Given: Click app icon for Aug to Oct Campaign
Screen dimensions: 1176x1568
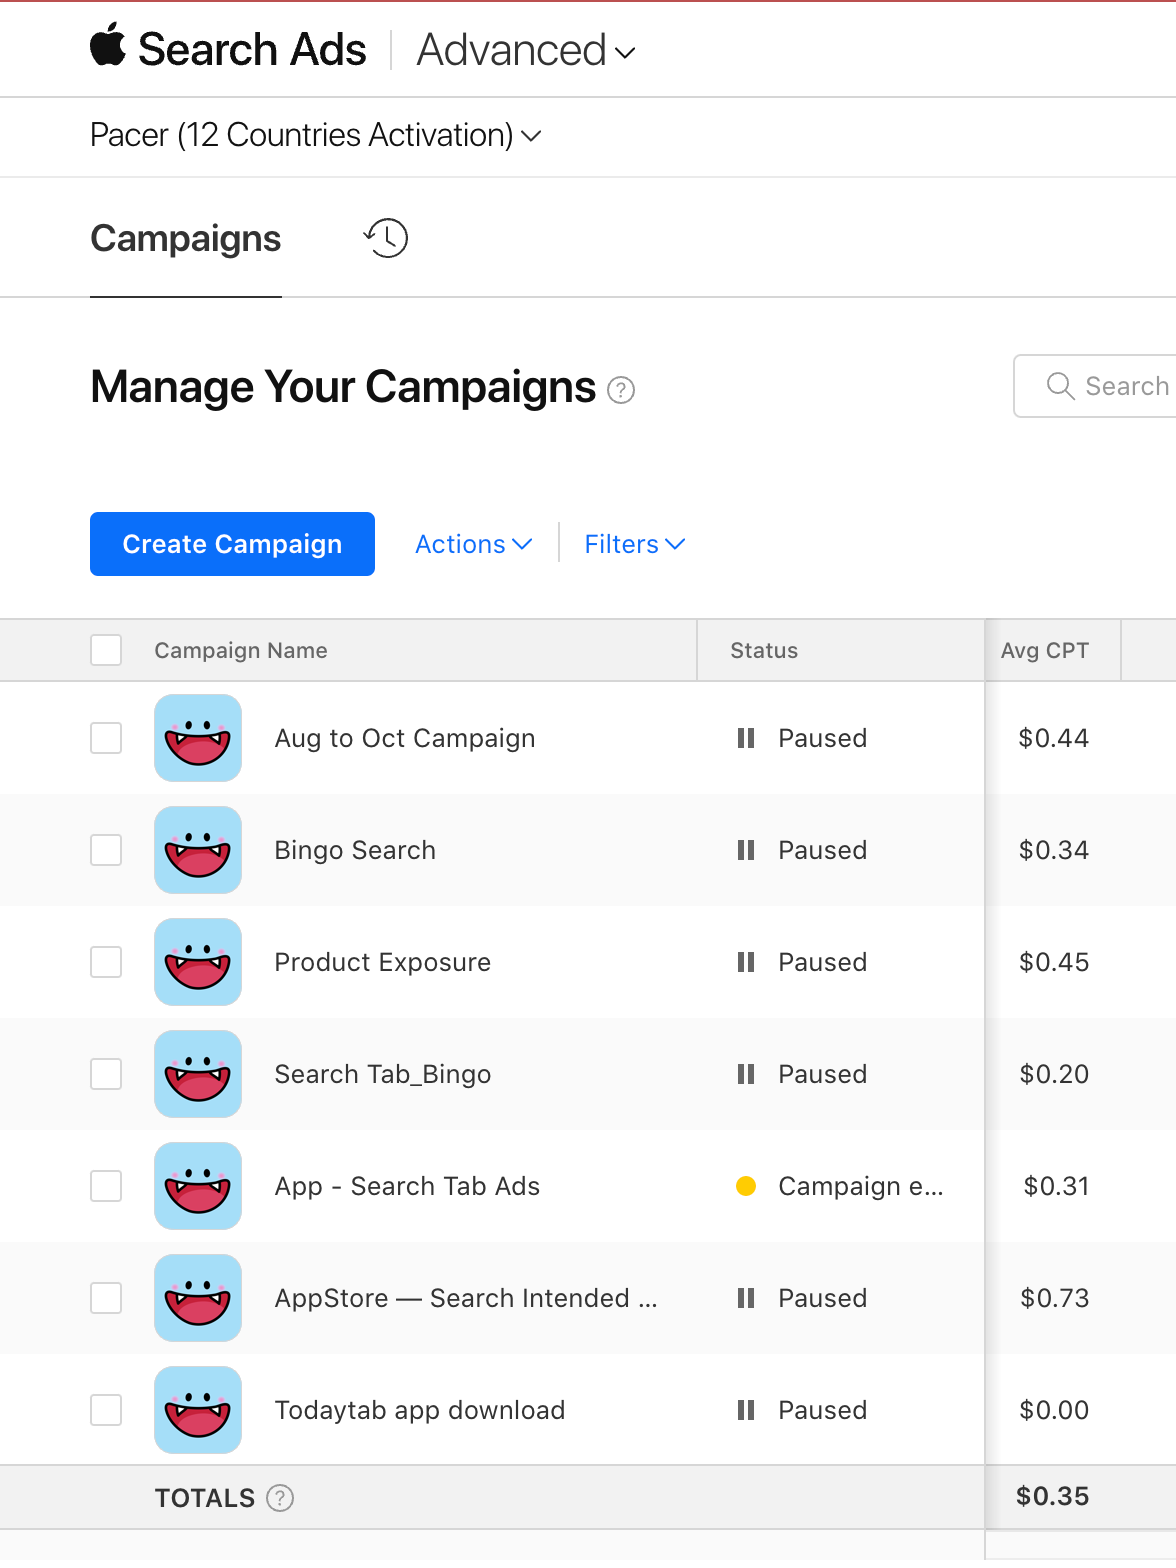Looking at the screenshot, I should (x=198, y=738).
